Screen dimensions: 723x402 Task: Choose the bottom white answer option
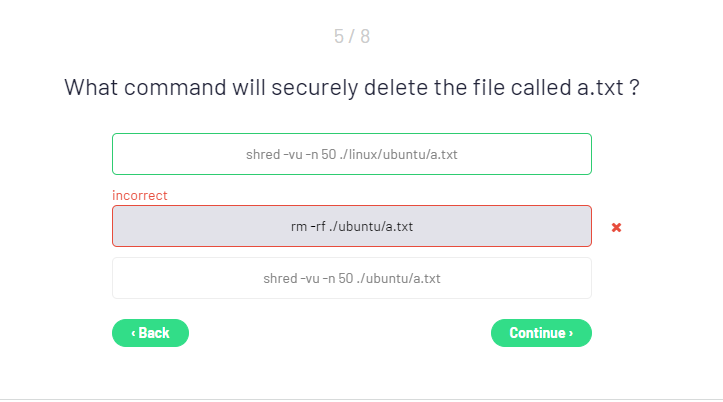point(351,278)
